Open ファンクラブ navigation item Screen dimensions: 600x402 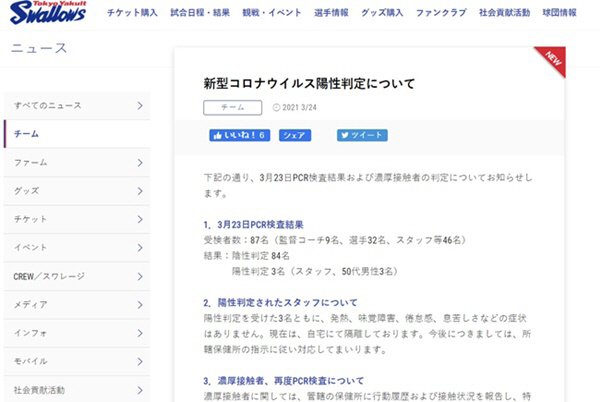click(x=440, y=13)
